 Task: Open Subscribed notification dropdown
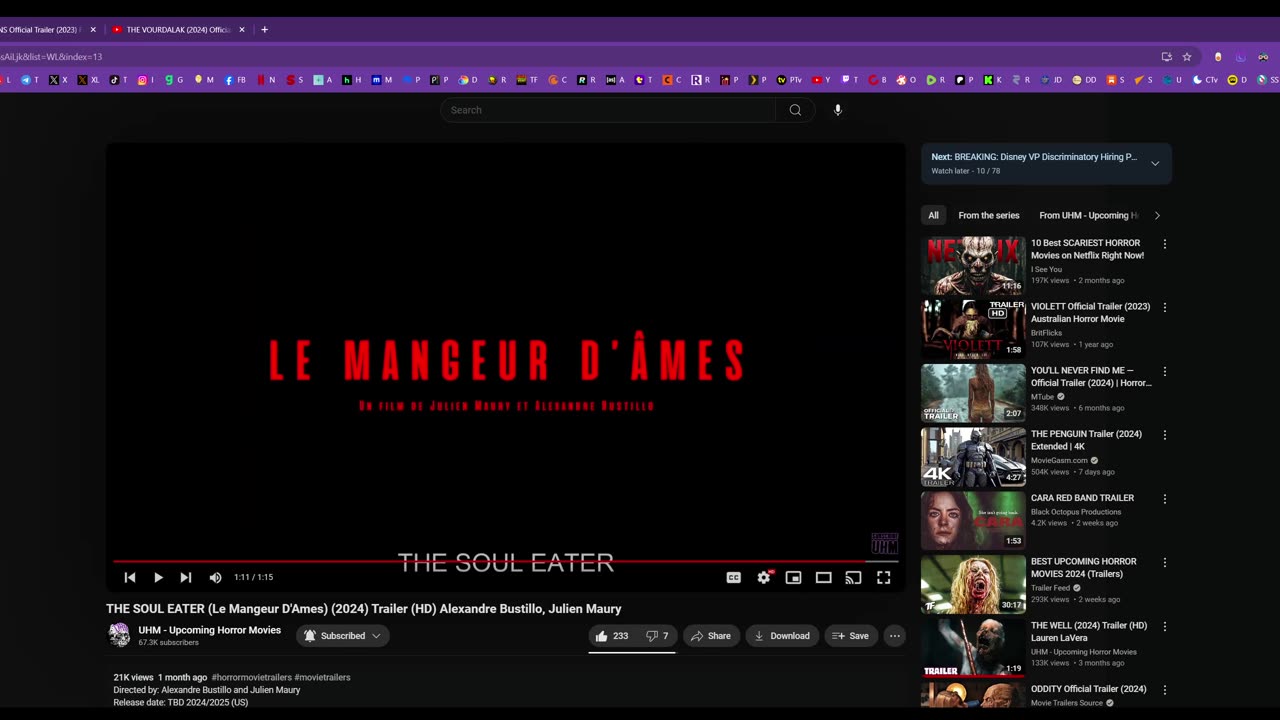[x=342, y=636]
